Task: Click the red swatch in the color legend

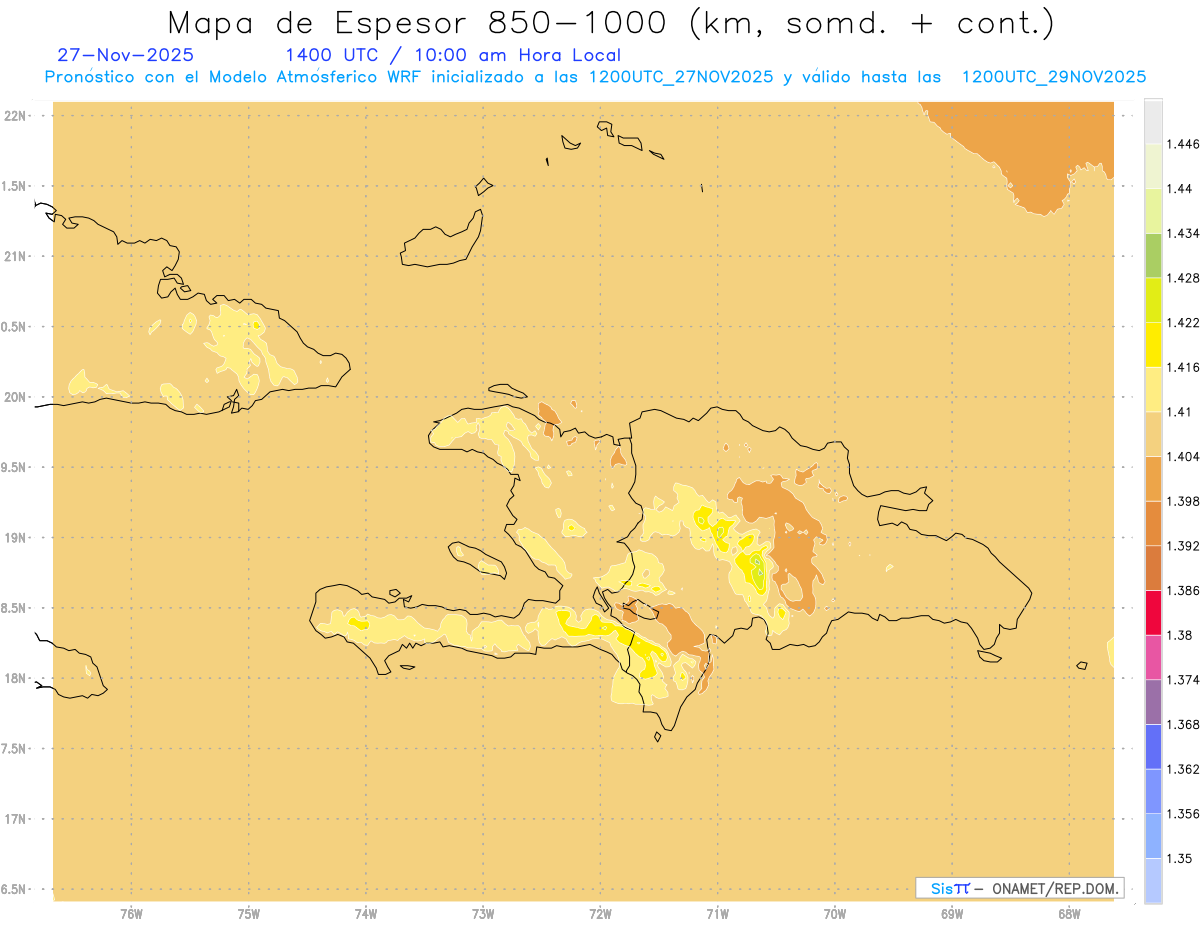Action: click(1153, 612)
